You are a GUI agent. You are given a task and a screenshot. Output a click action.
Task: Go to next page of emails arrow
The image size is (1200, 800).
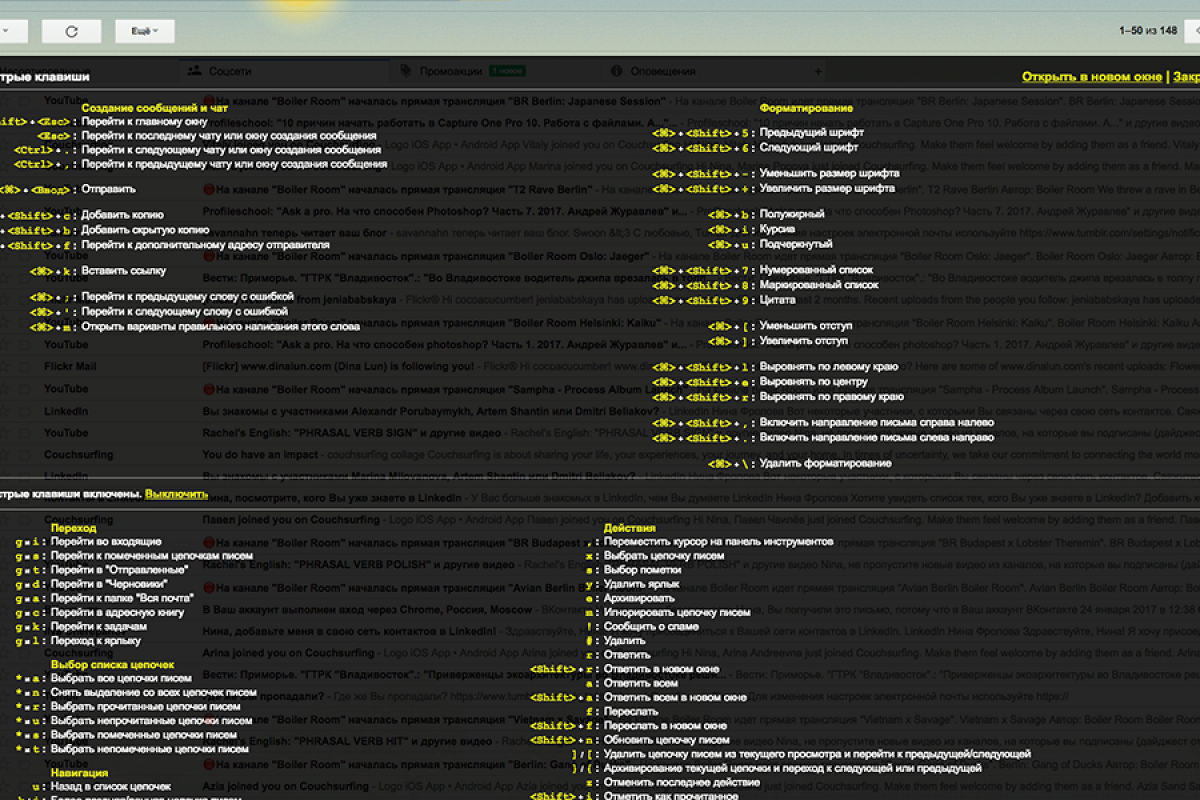click(1194, 31)
